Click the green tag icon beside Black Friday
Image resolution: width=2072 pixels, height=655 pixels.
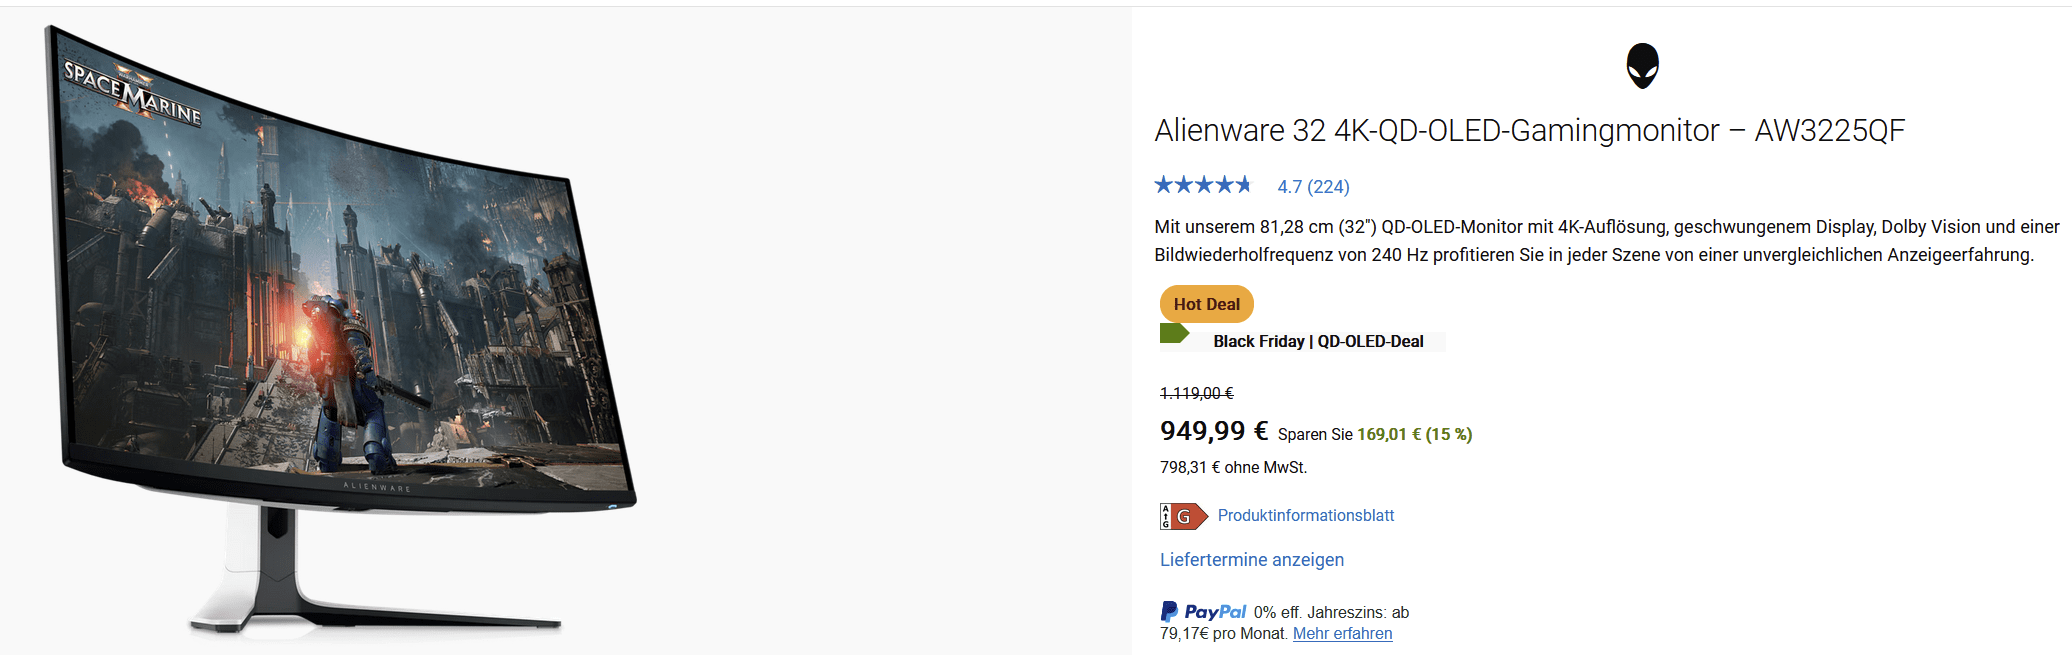click(1174, 334)
